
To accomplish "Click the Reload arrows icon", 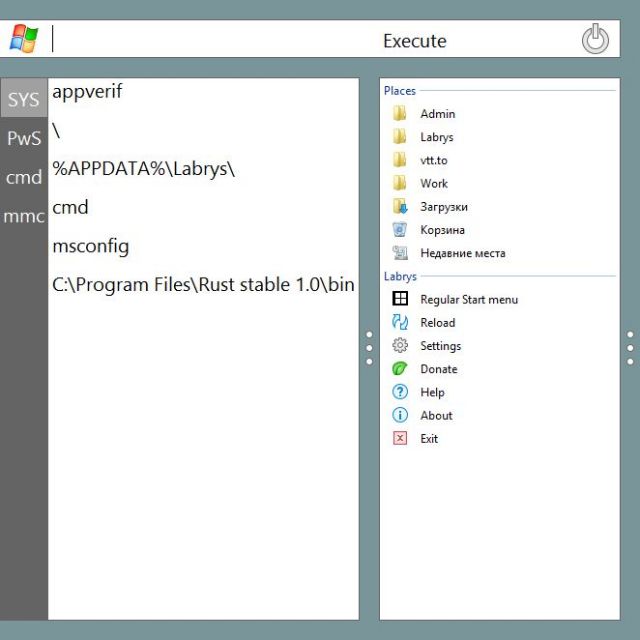I will pos(400,322).
